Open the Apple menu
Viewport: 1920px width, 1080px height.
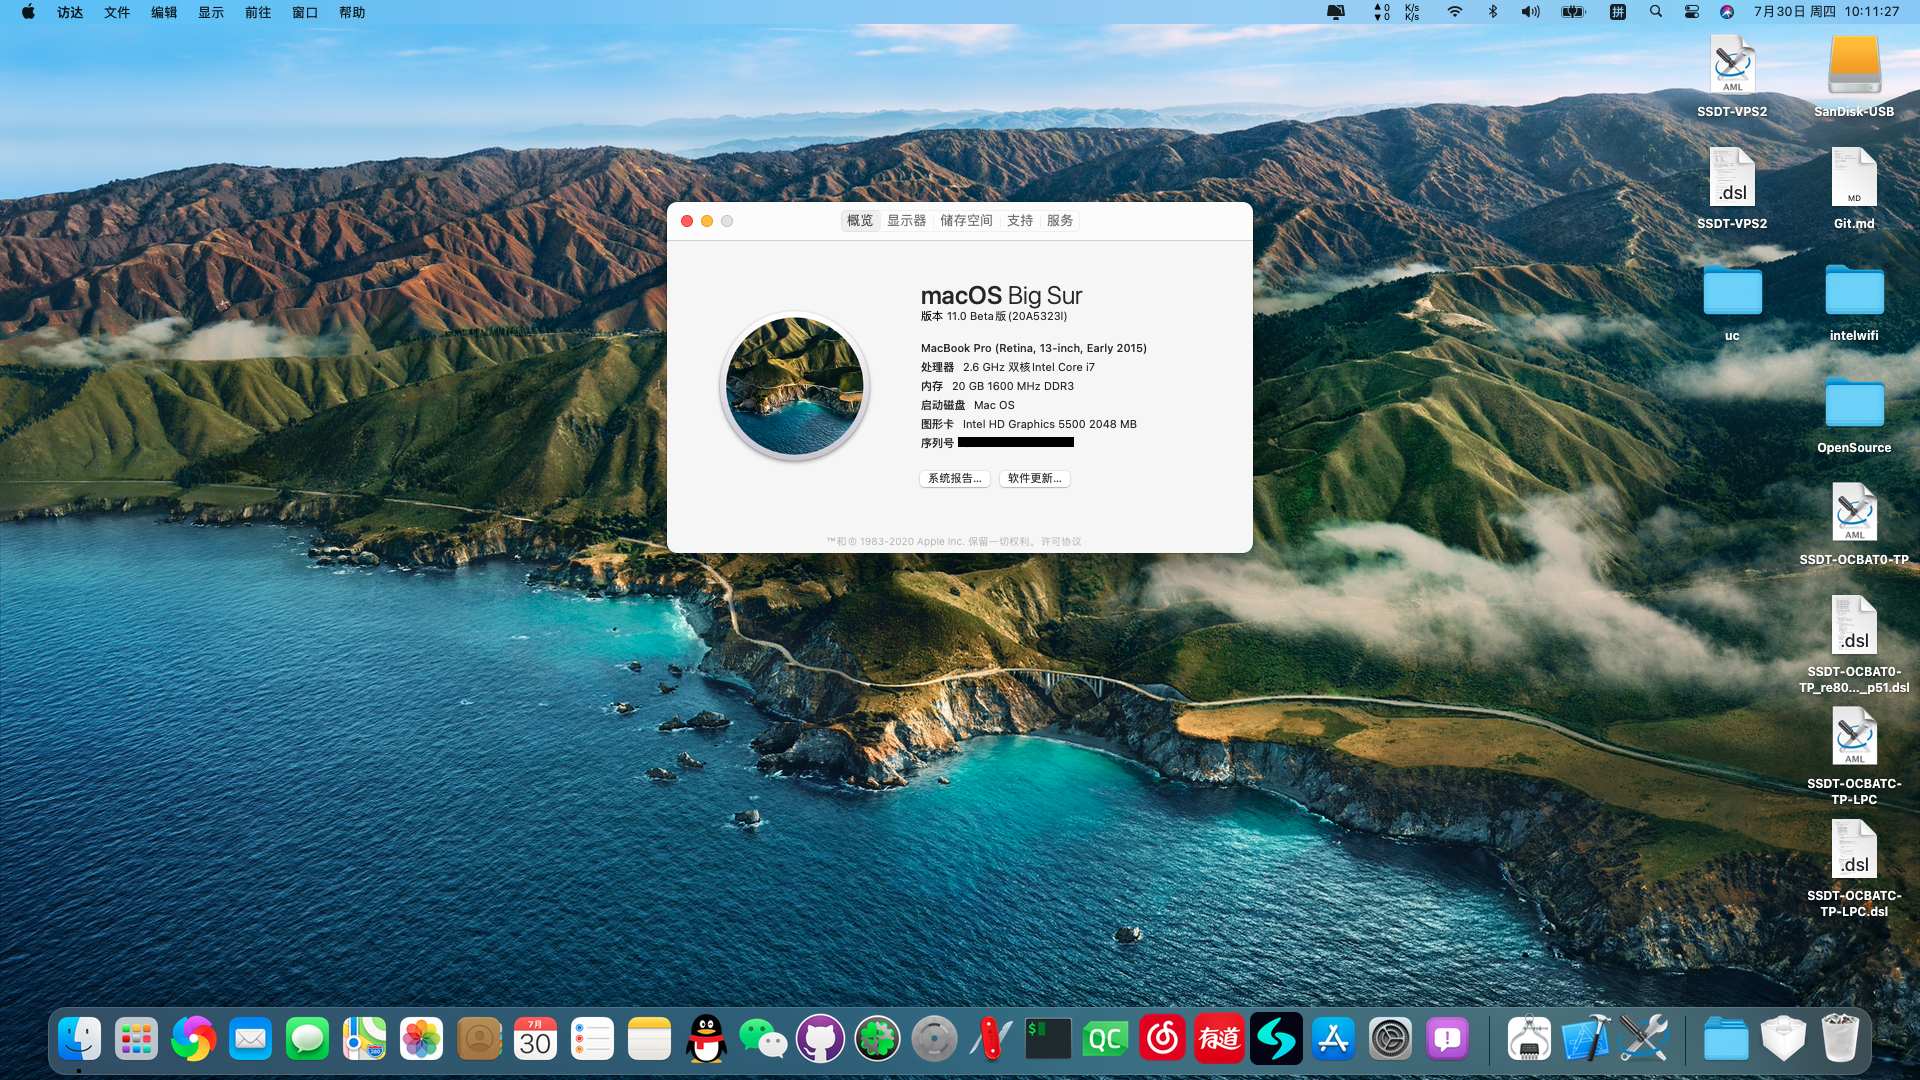tap(28, 12)
